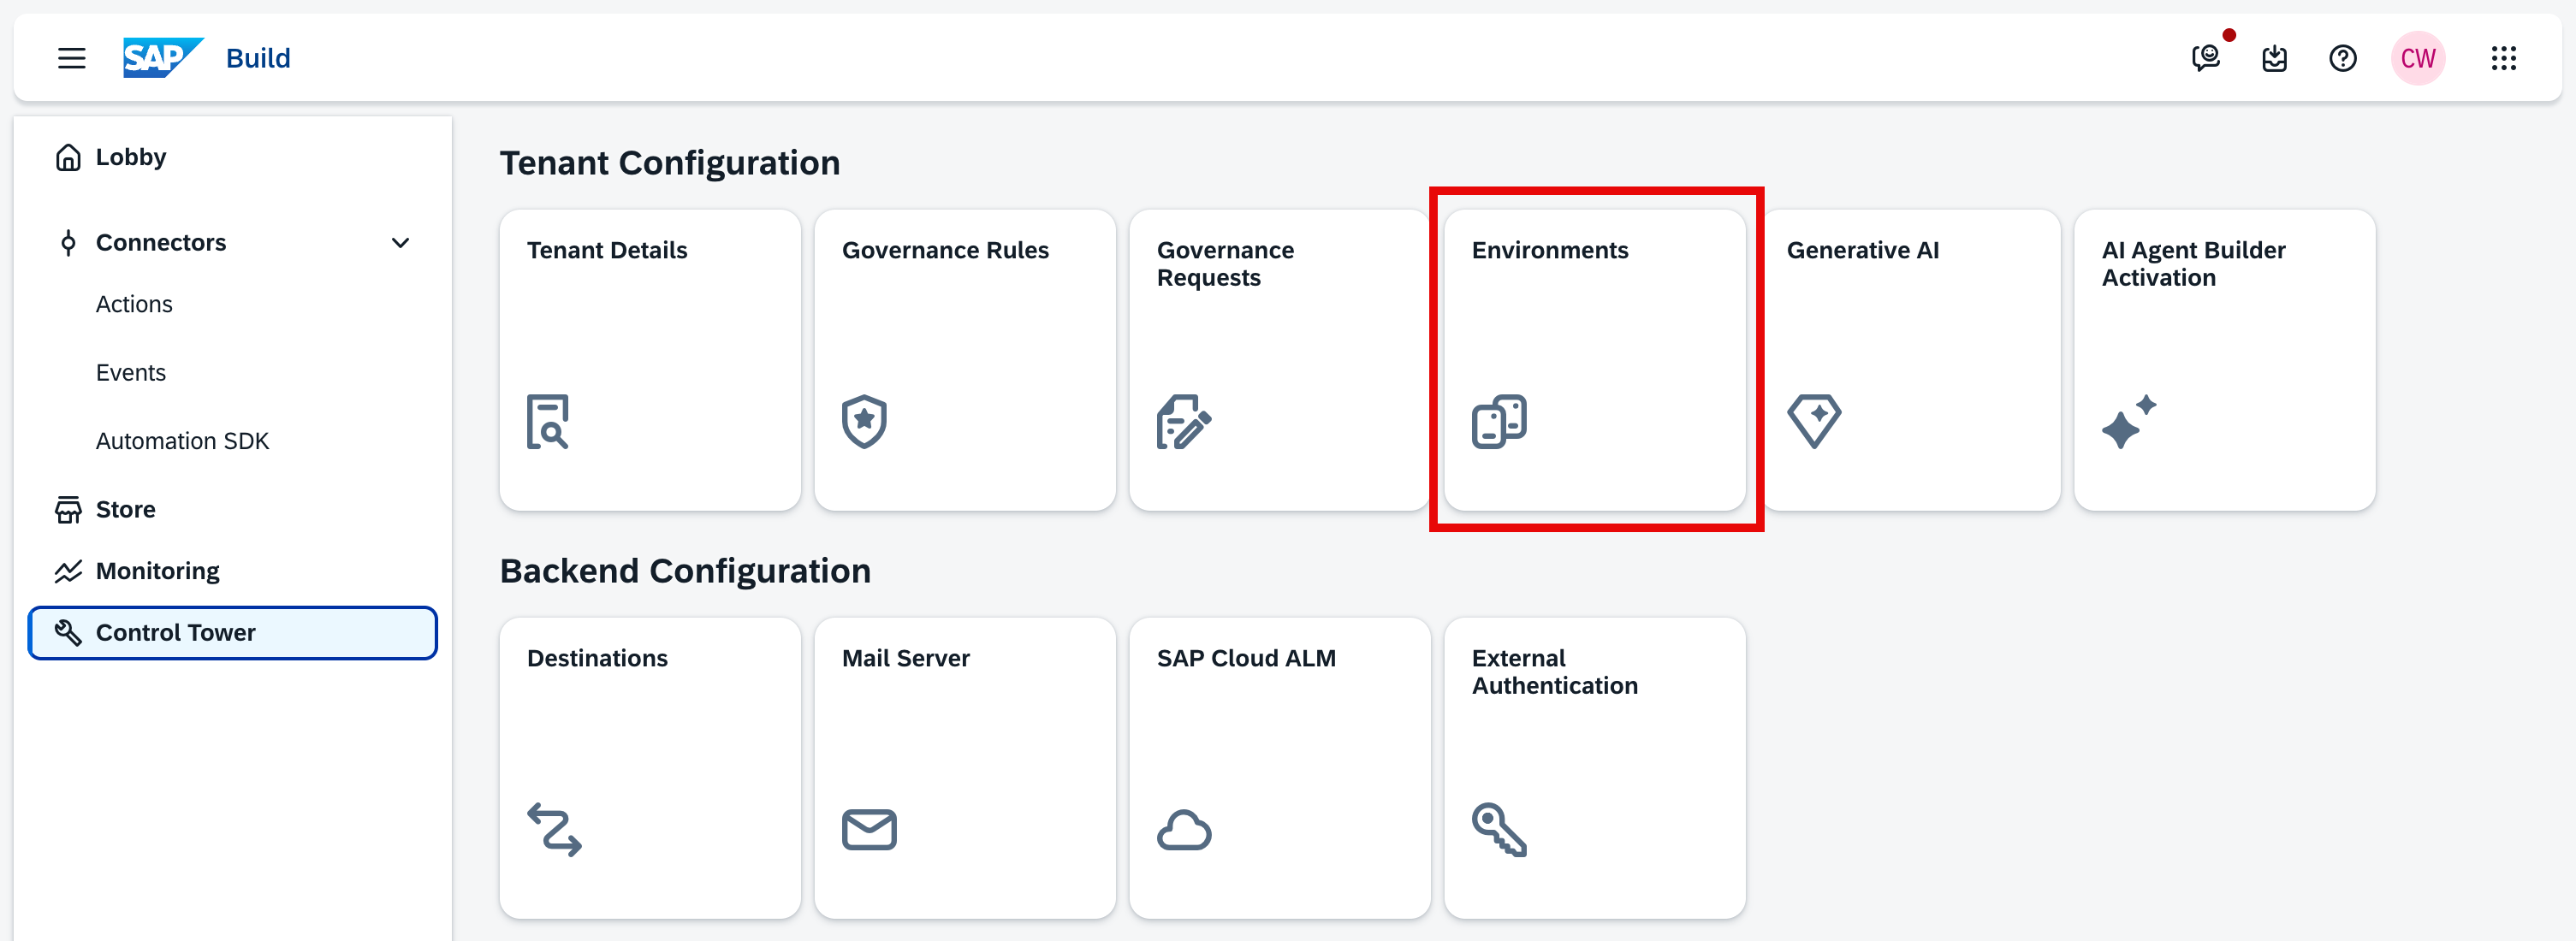The height and width of the screenshot is (941, 2576).
Task: Open the Environments tile
Action: (x=1594, y=360)
